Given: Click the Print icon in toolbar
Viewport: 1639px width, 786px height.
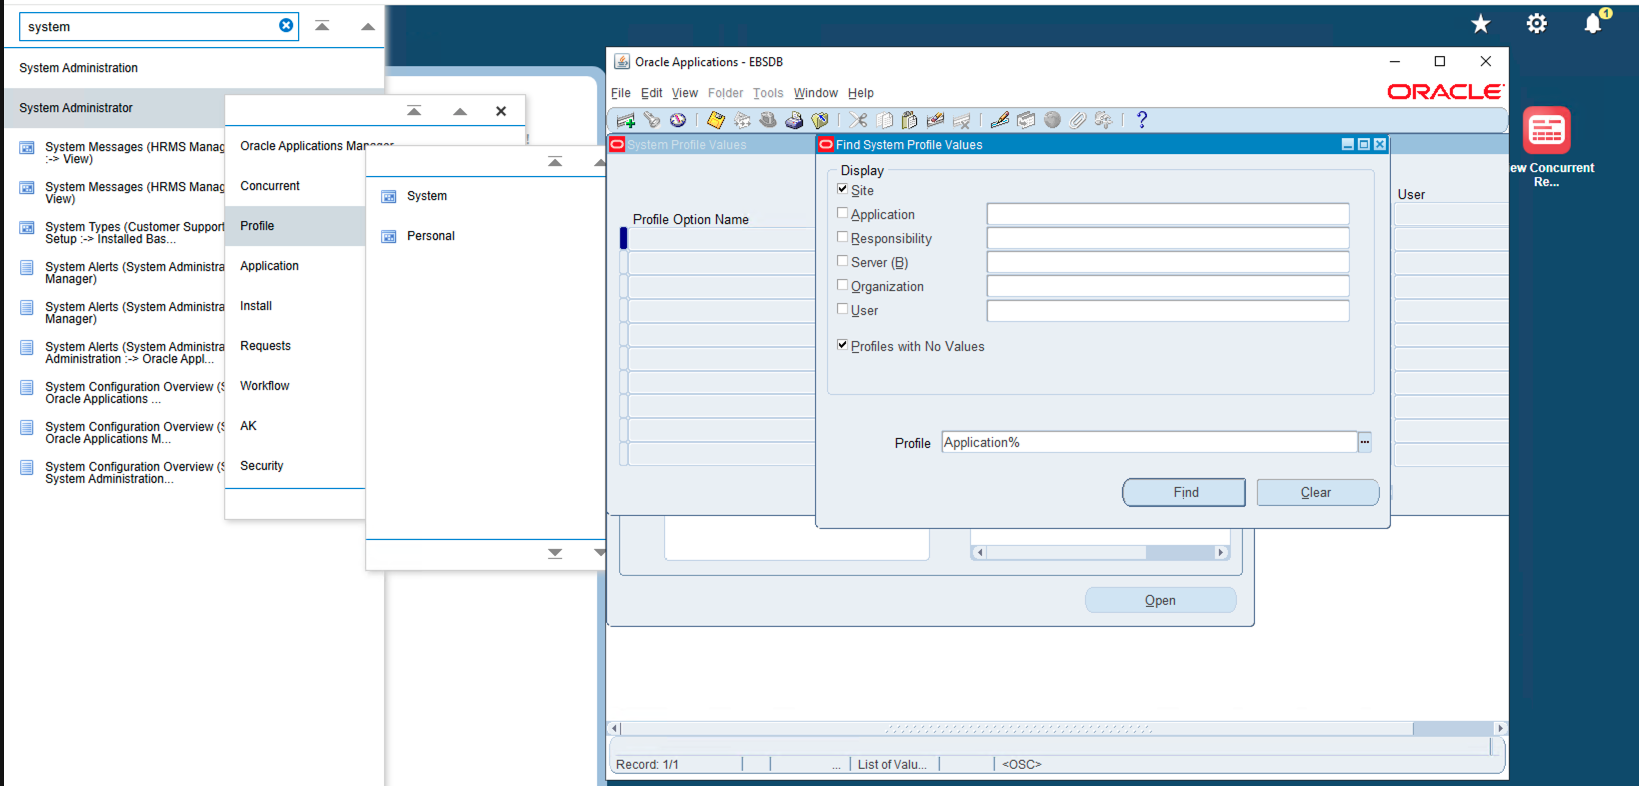Looking at the screenshot, I should (794, 121).
